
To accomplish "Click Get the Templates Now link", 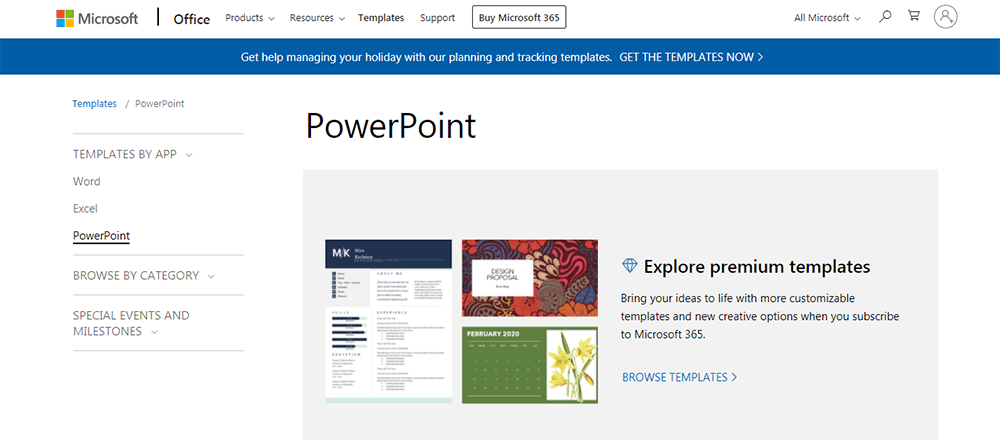I will tap(691, 57).
